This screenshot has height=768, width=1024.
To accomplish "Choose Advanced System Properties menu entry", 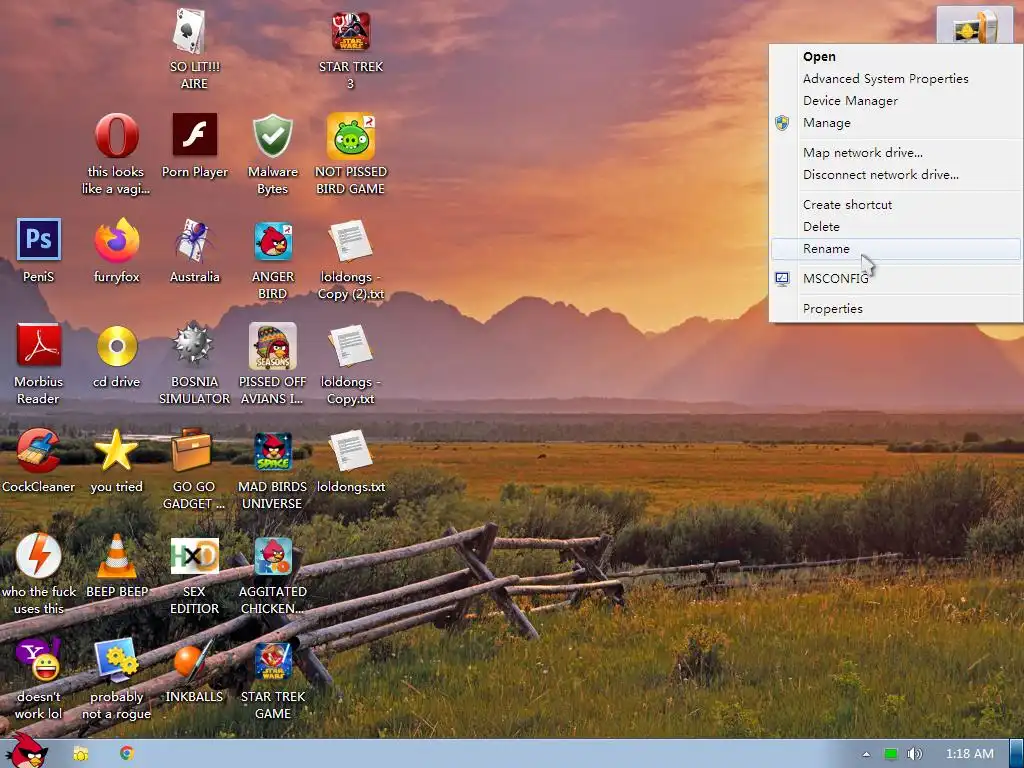I will 895,79.
